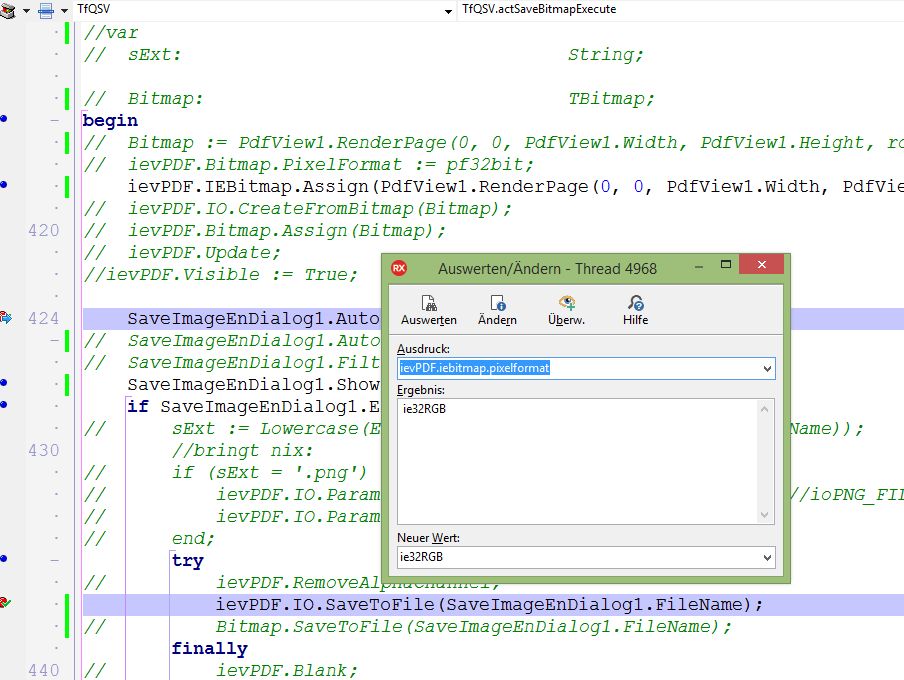This screenshot has height=680, width=904.
Task: Toggle the breakpoint on the SaveToFile line
Action: [5, 603]
